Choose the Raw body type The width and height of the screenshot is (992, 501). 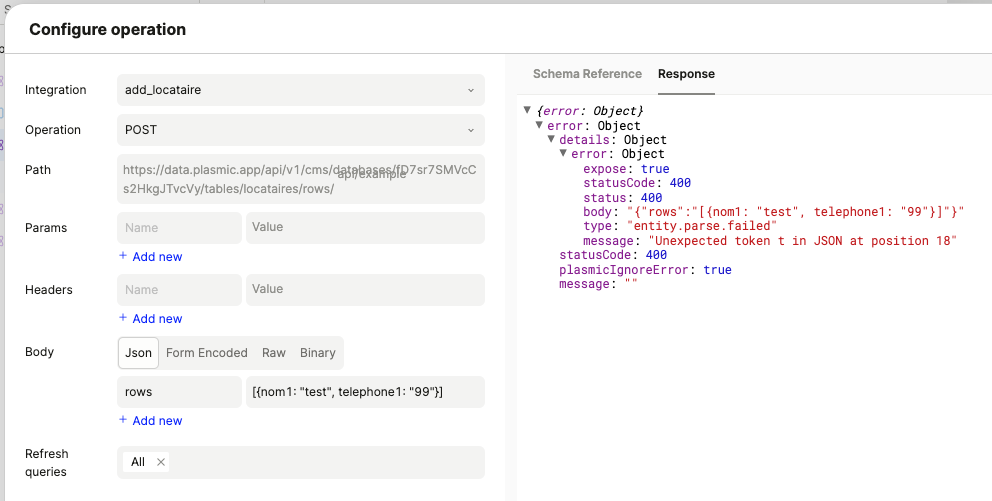coord(274,353)
